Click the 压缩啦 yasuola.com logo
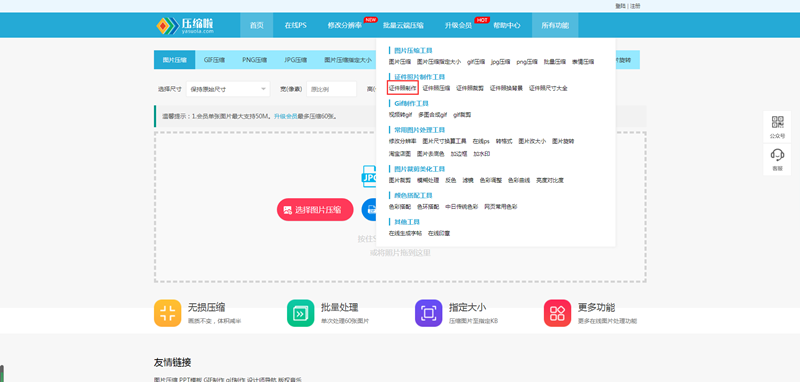 point(185,26)
